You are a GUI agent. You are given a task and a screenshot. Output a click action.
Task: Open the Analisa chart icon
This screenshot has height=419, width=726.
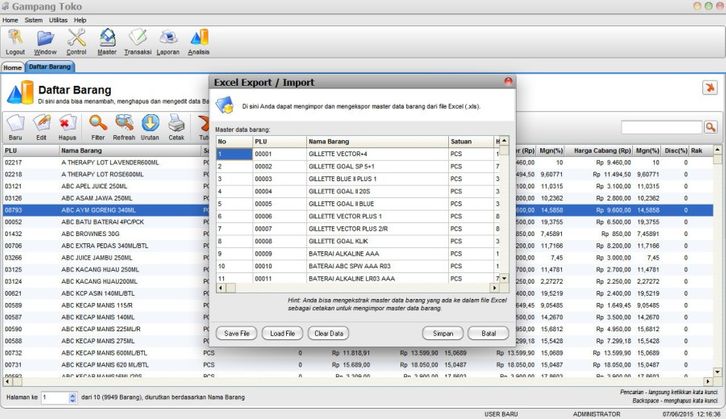tap(199, 40)
